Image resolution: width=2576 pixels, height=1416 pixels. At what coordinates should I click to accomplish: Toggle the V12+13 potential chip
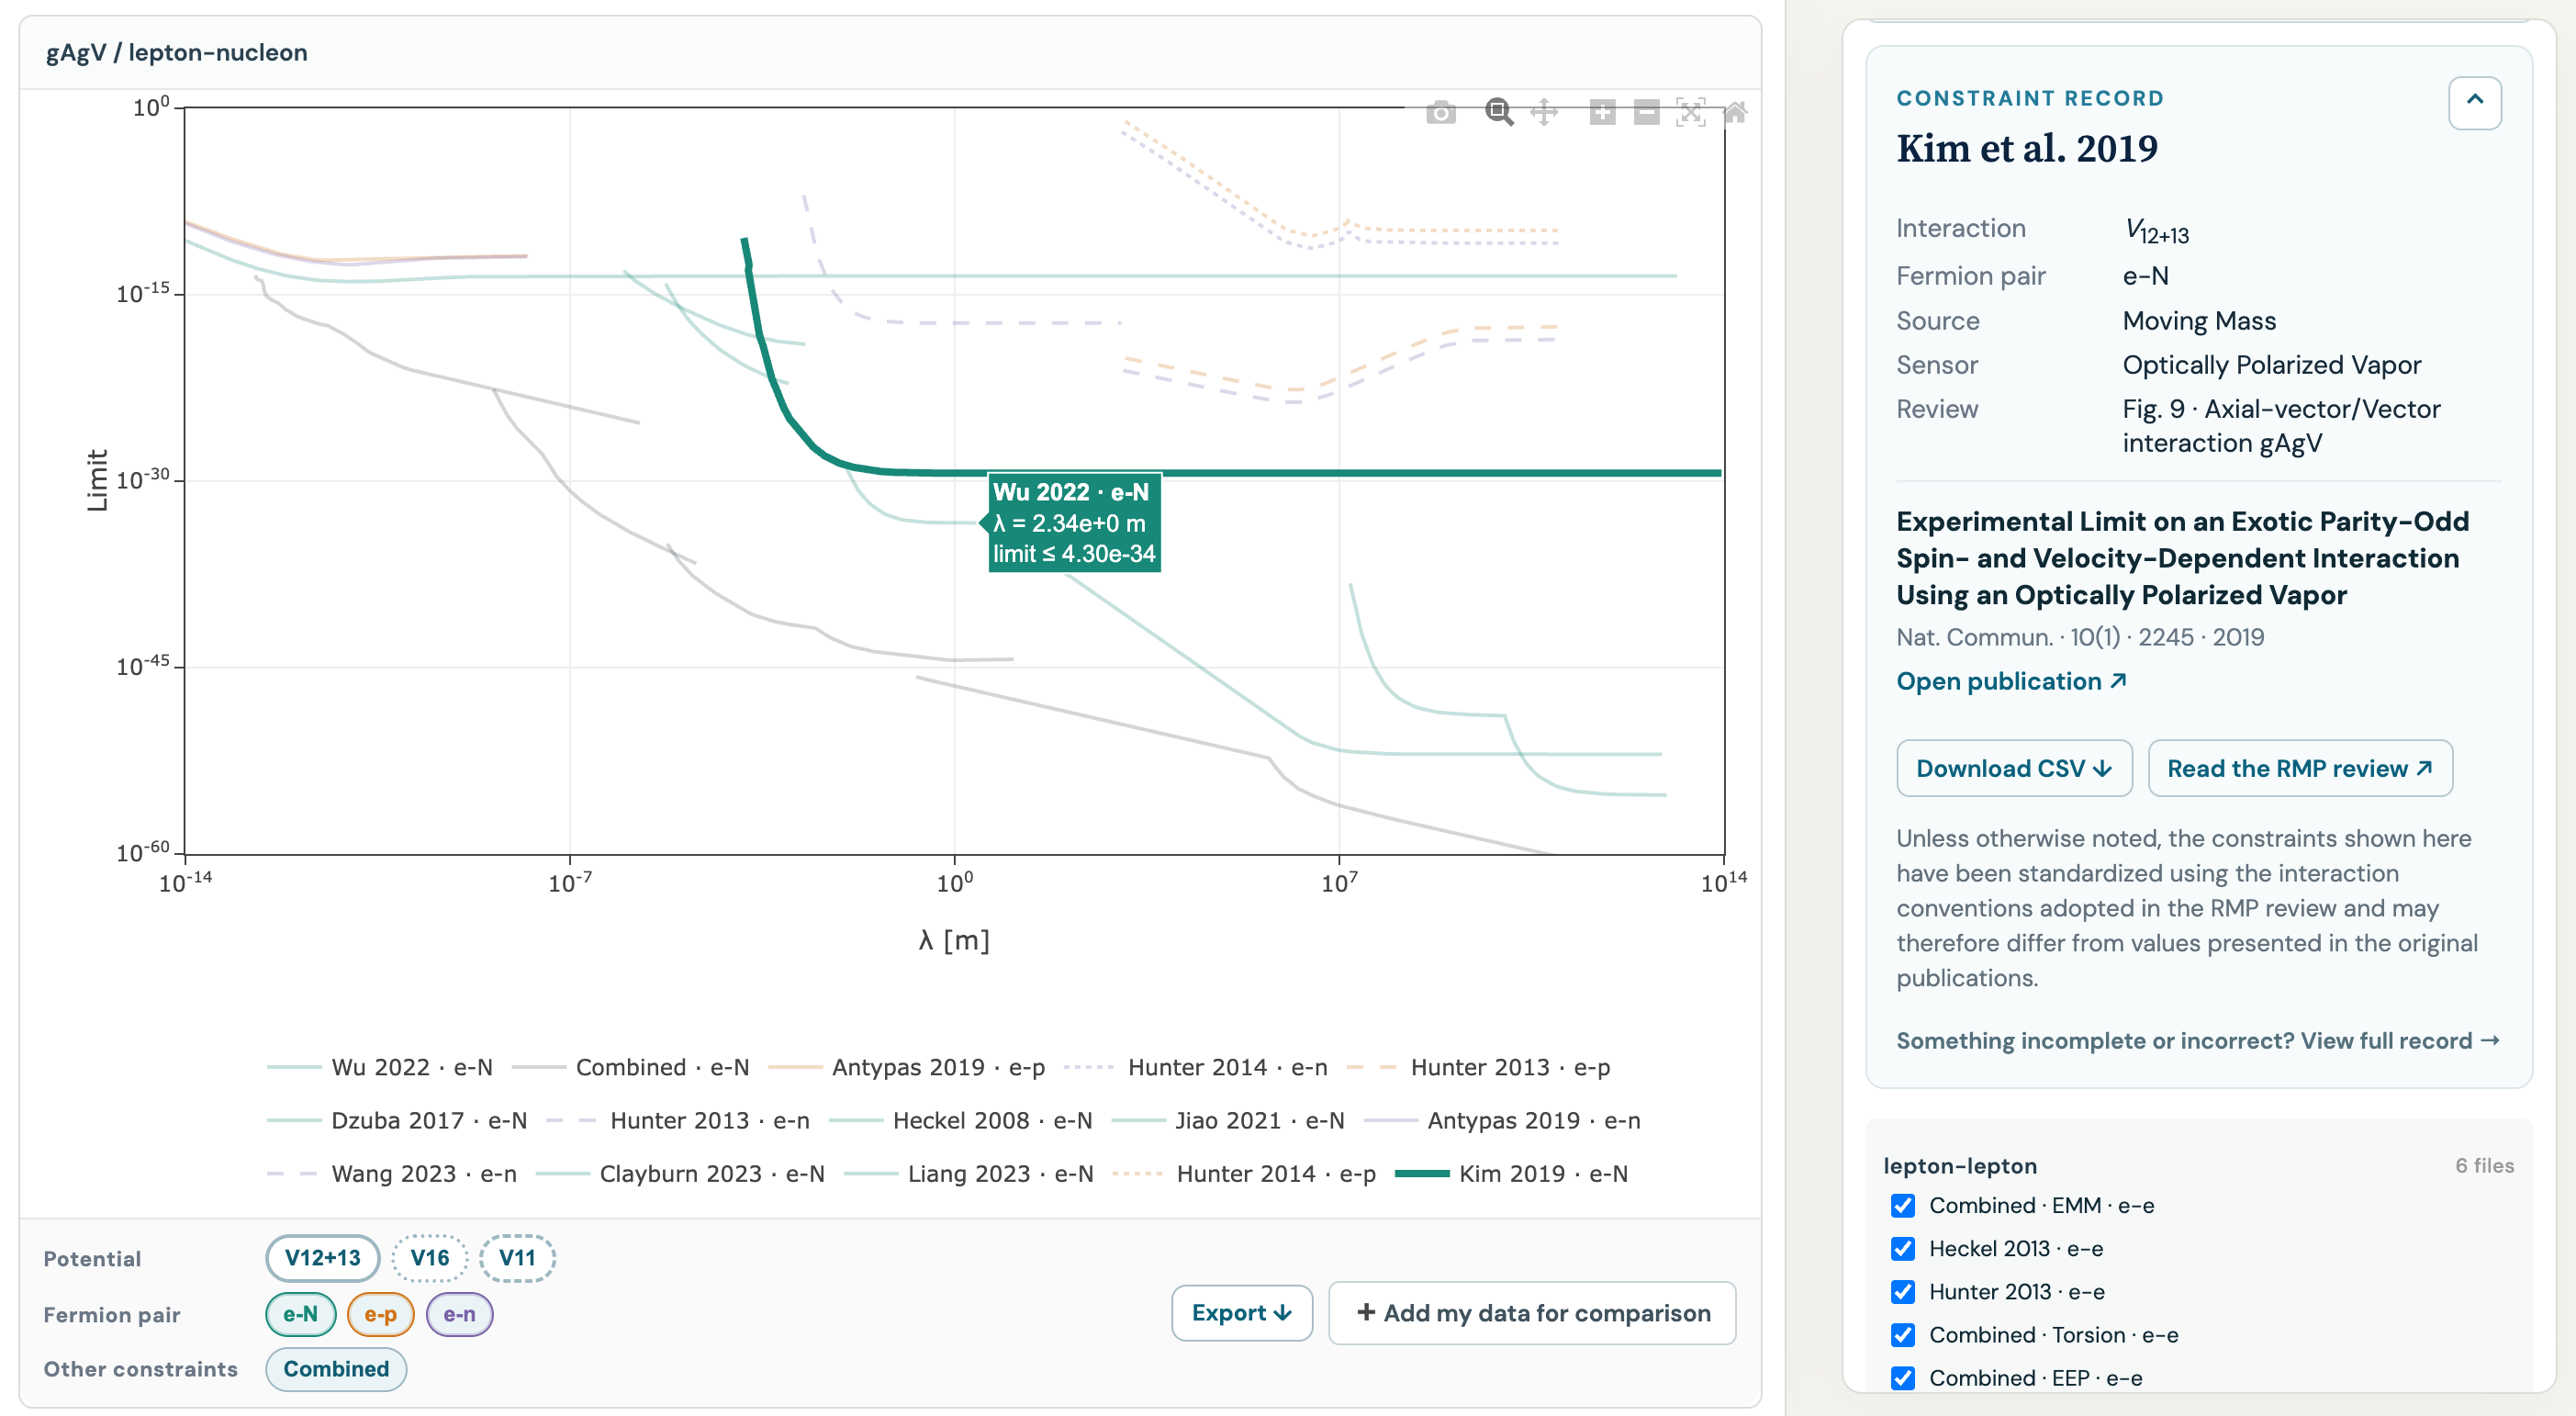pyautogui.click(x=322, y=1257)
